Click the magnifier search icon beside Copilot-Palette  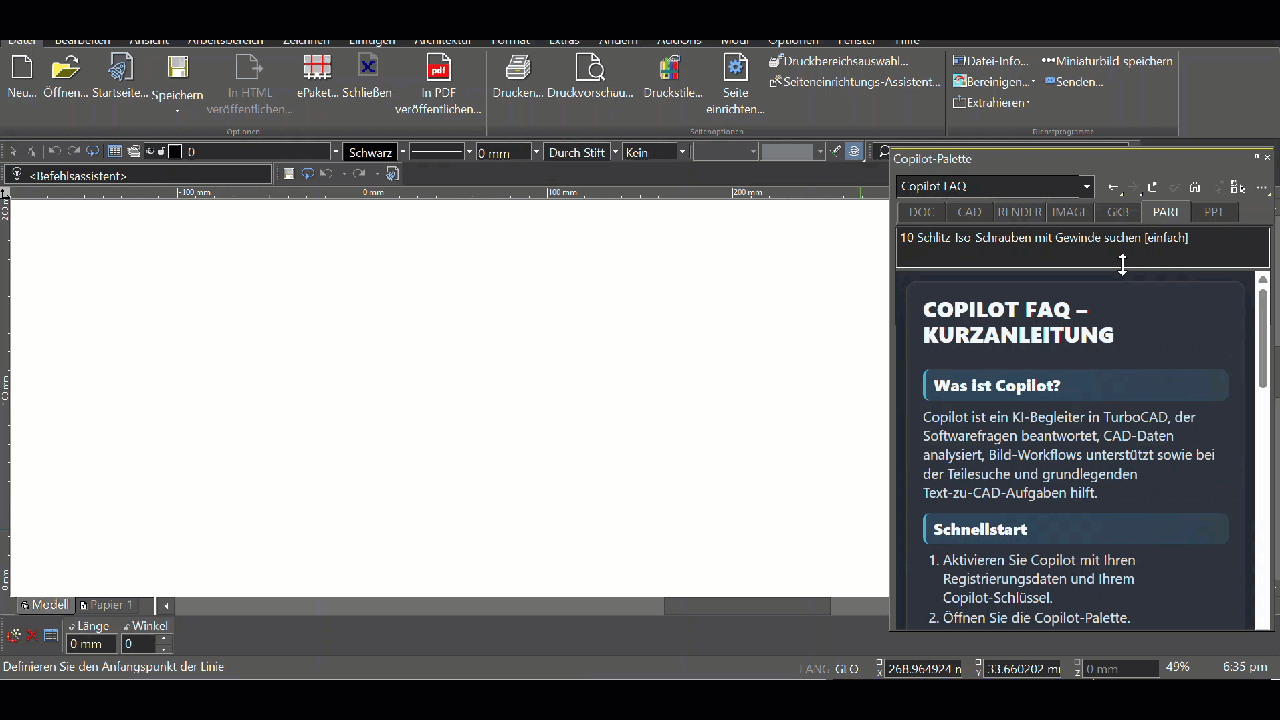click(883, 152)
